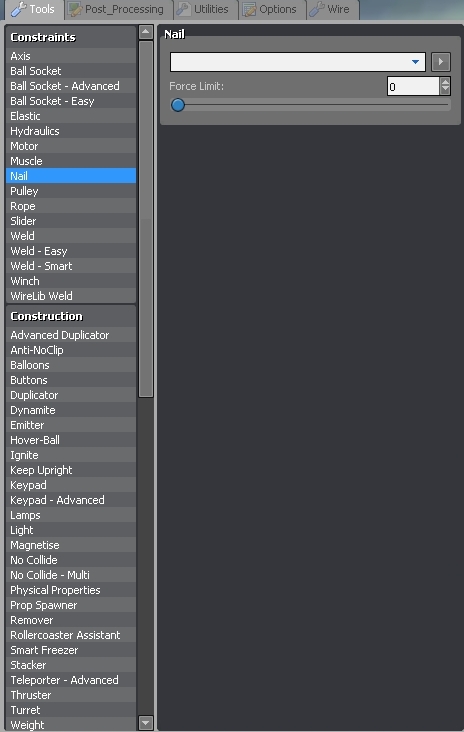Collapse the Constraints category header
This screenshot has width=464, height=732.
point(71,37)
